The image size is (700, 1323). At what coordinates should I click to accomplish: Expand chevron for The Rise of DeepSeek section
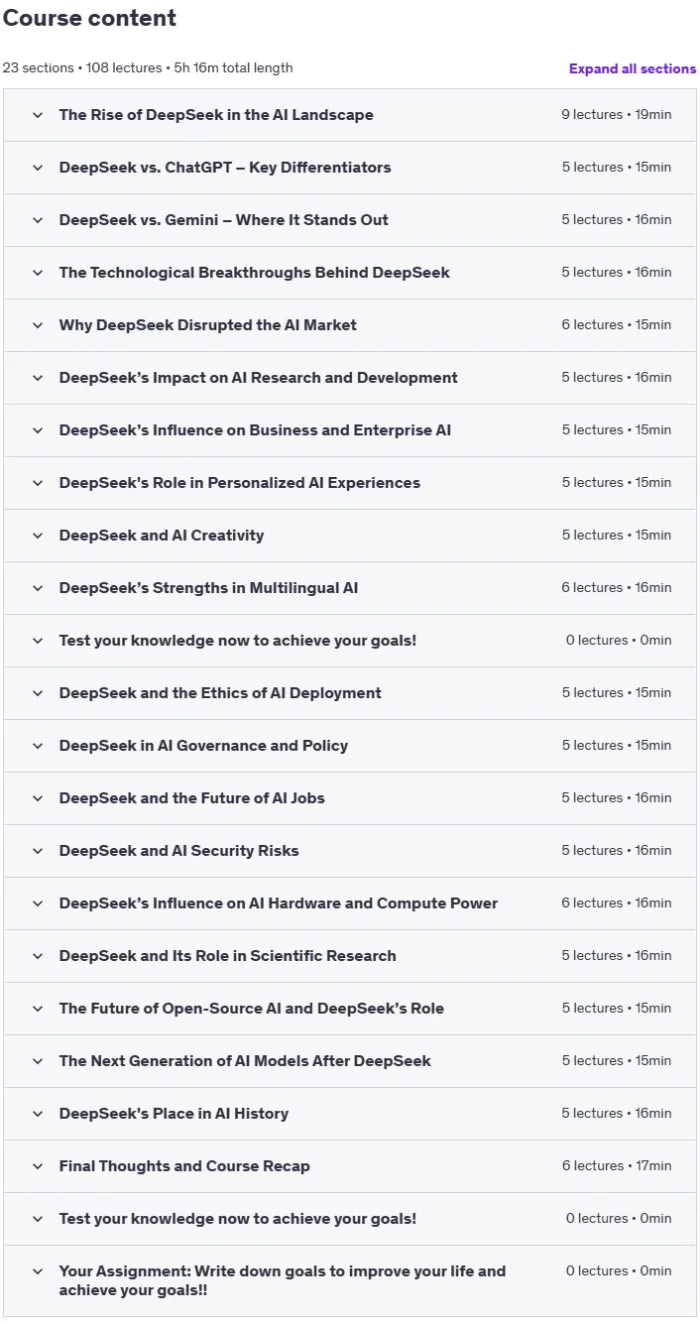[x=38, y=115]
